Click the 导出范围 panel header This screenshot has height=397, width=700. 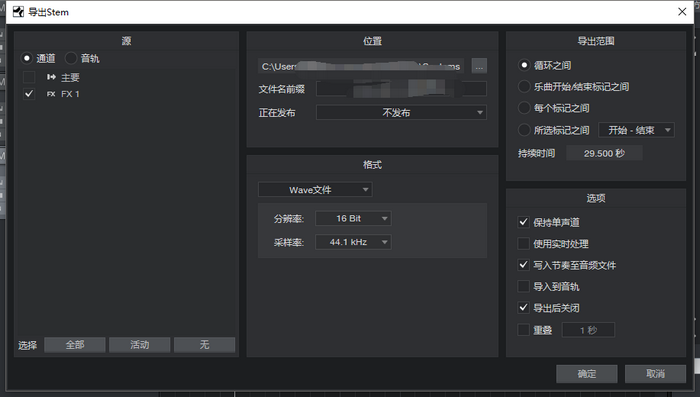pos(596,41)
